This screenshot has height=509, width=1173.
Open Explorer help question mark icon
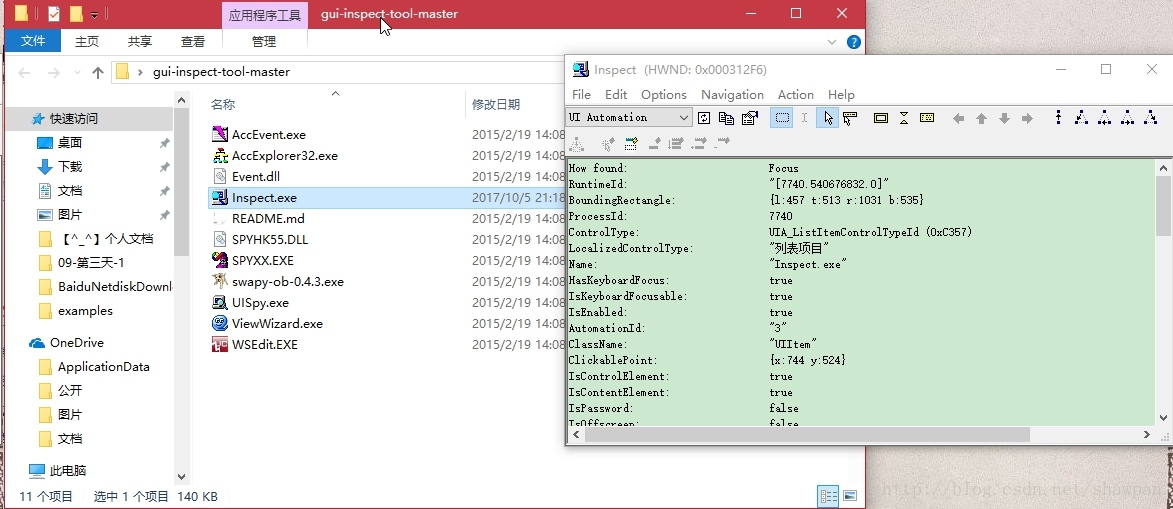pyautogui.click(x=854, y=42)
